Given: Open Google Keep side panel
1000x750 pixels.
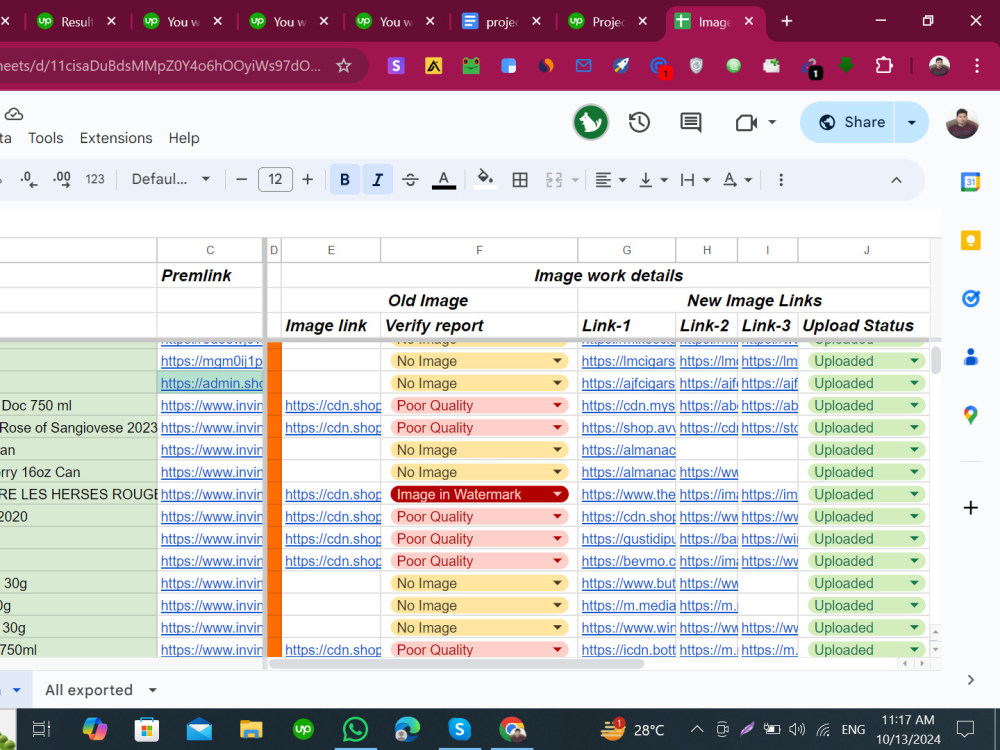Looking at the screenshot, I should tap(971, 240).
